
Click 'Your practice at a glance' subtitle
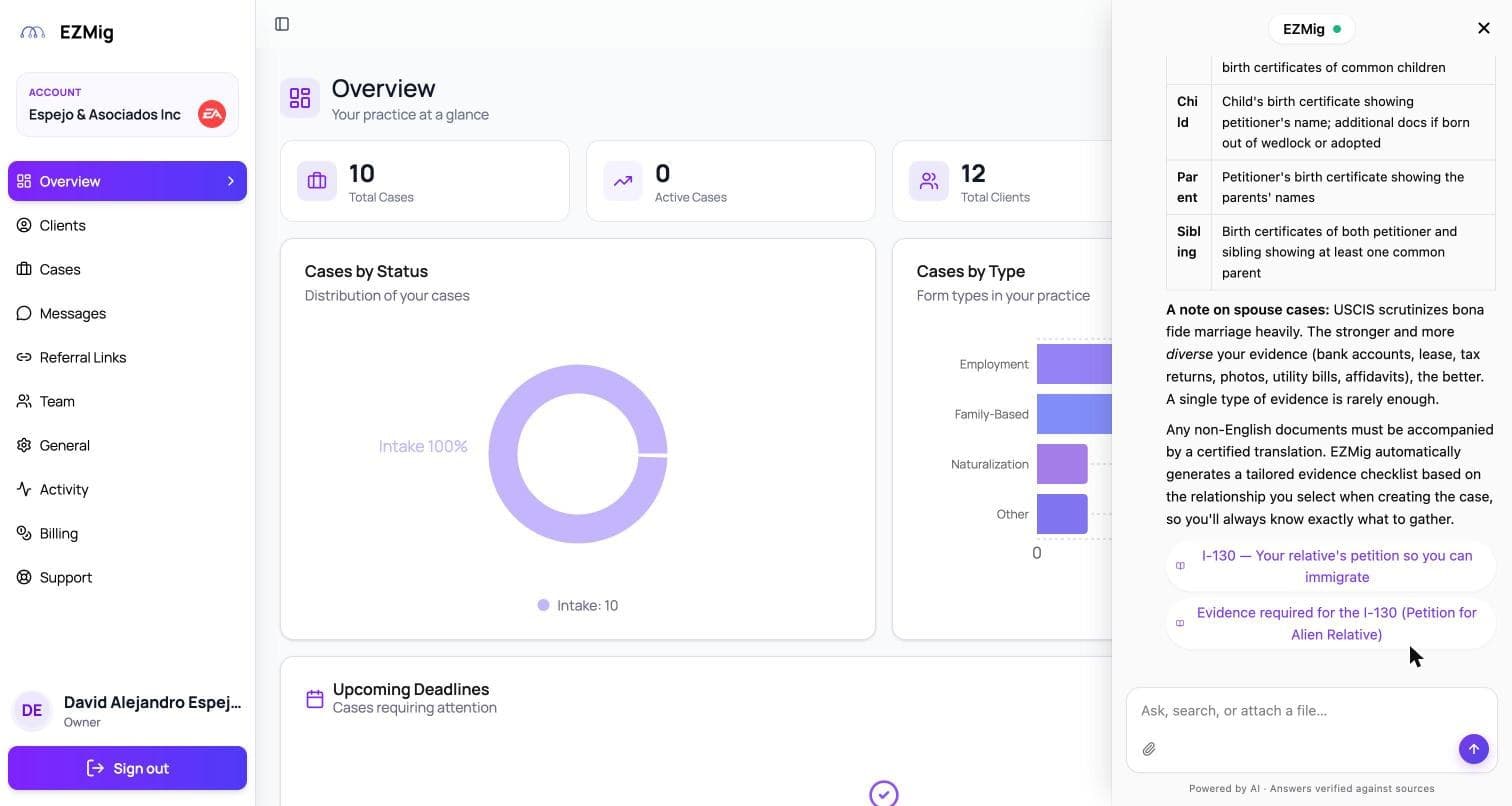click(410, 114)
